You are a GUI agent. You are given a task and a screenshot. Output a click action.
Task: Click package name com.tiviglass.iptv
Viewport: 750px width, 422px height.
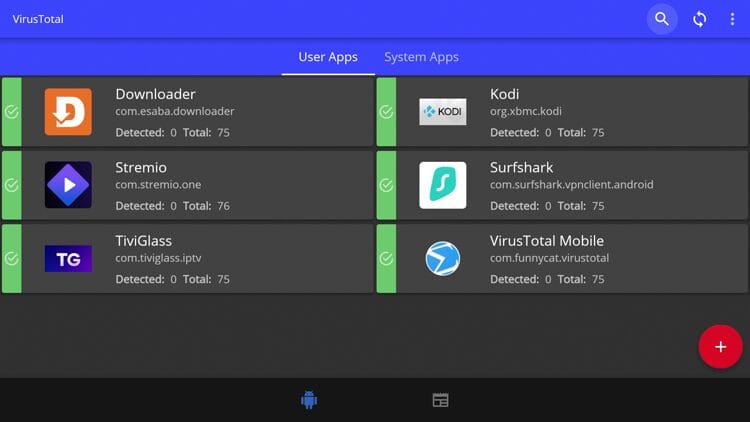158,258
